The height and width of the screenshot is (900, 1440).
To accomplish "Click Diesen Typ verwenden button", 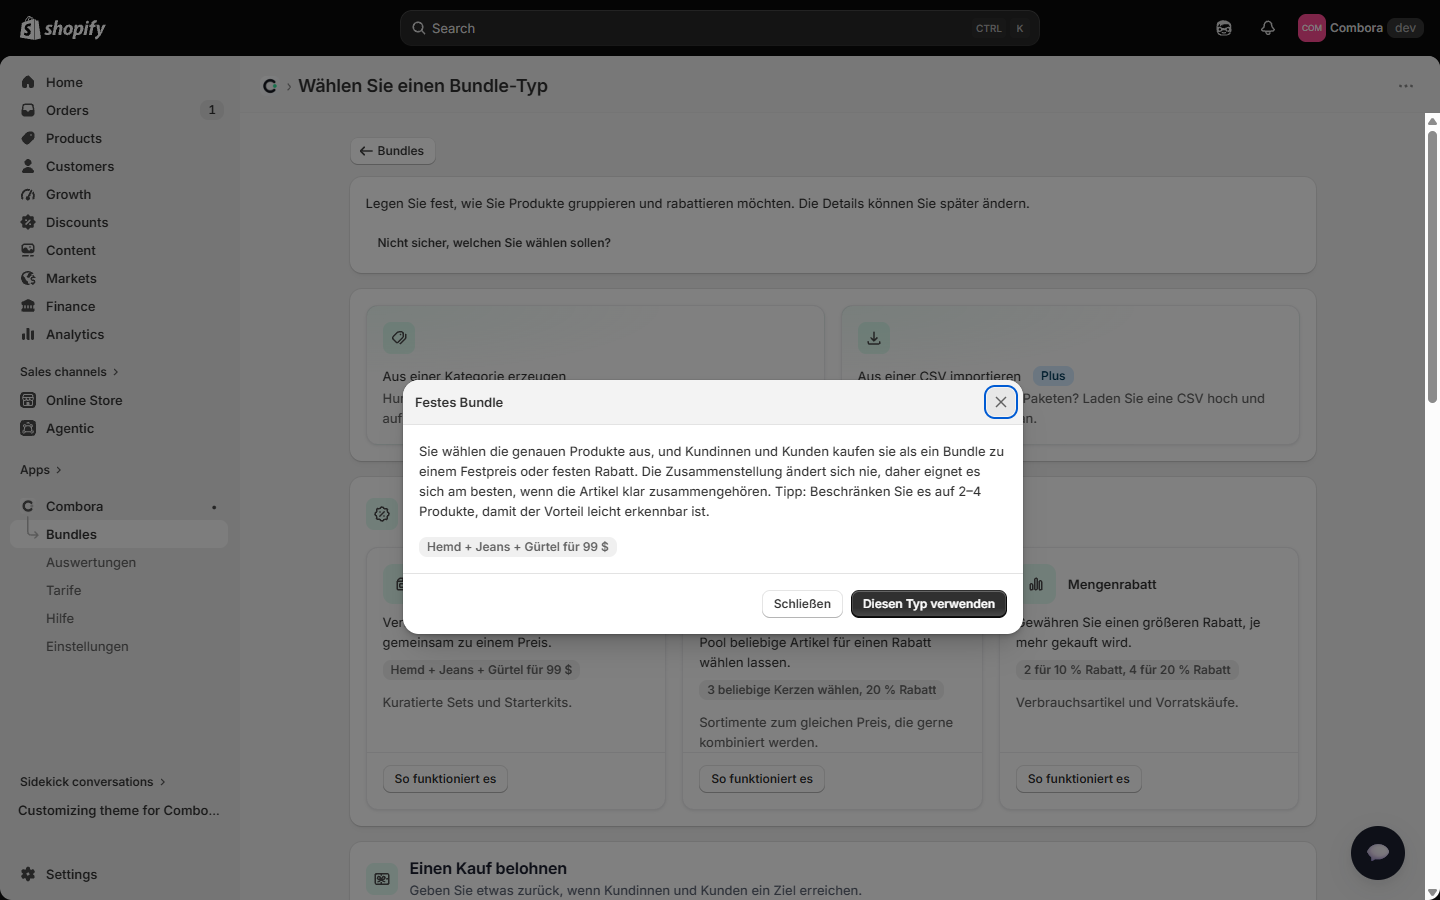I will click(929, 604).
